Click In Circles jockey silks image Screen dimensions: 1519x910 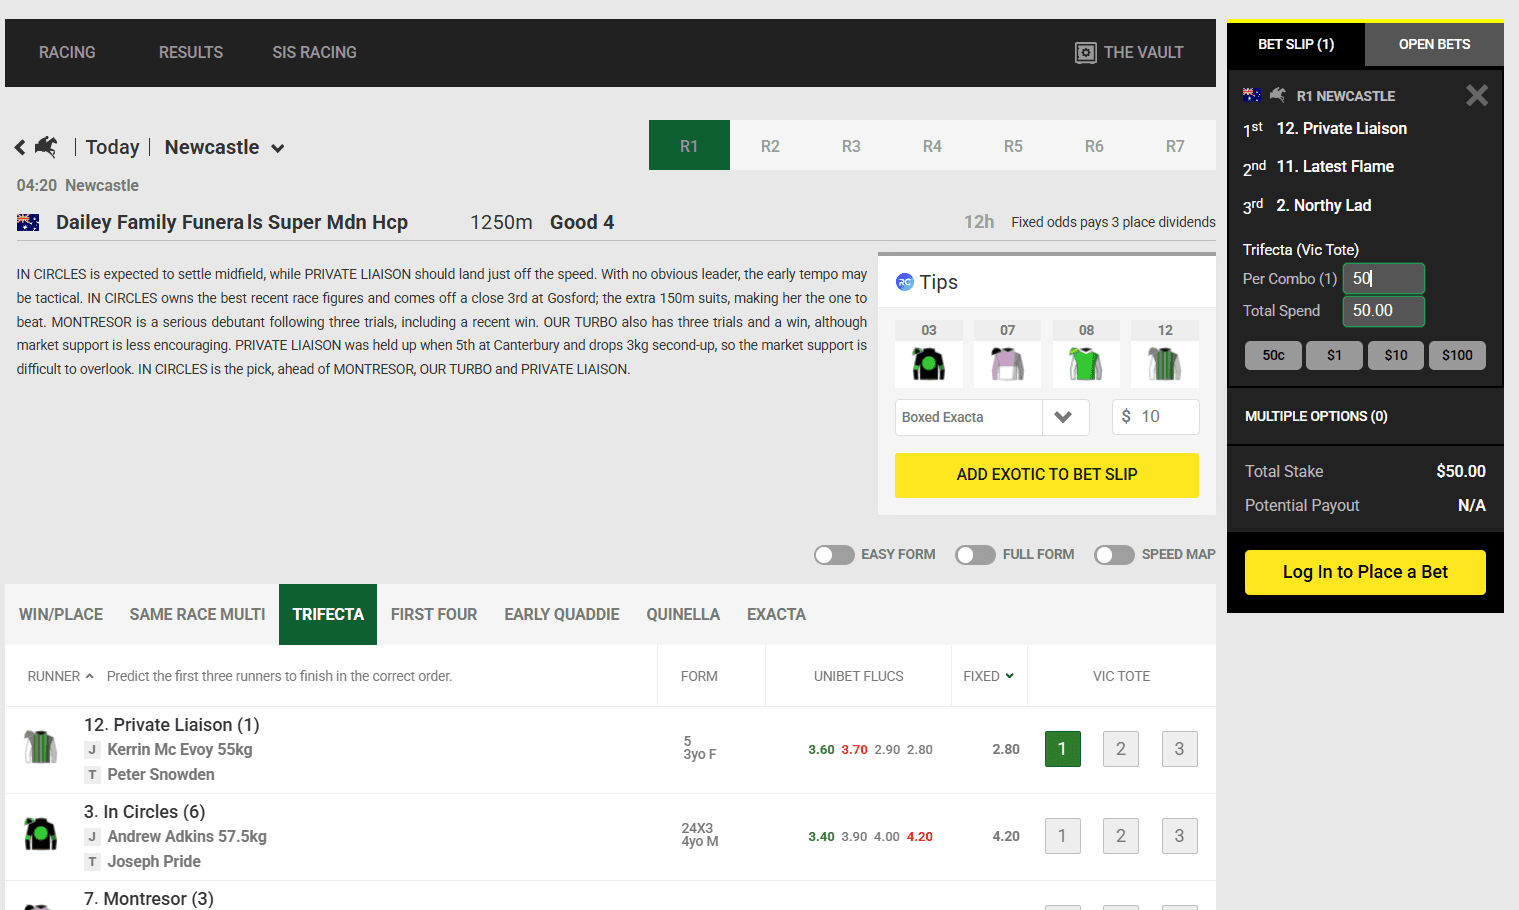click(x=40, y=834)
